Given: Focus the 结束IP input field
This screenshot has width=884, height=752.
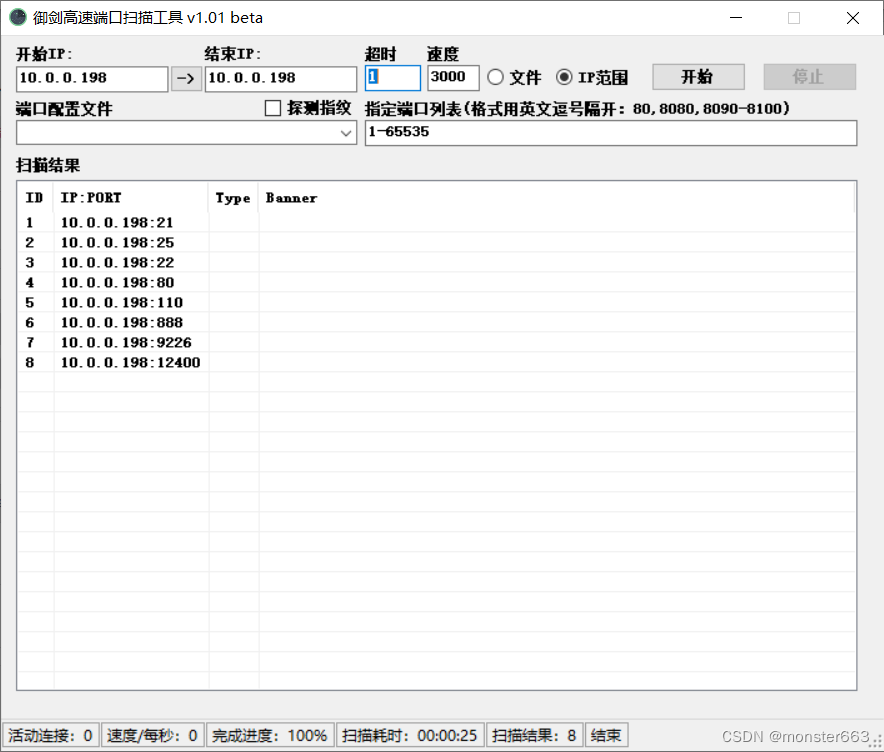Looking at the screenshot, I should [281, 78].
